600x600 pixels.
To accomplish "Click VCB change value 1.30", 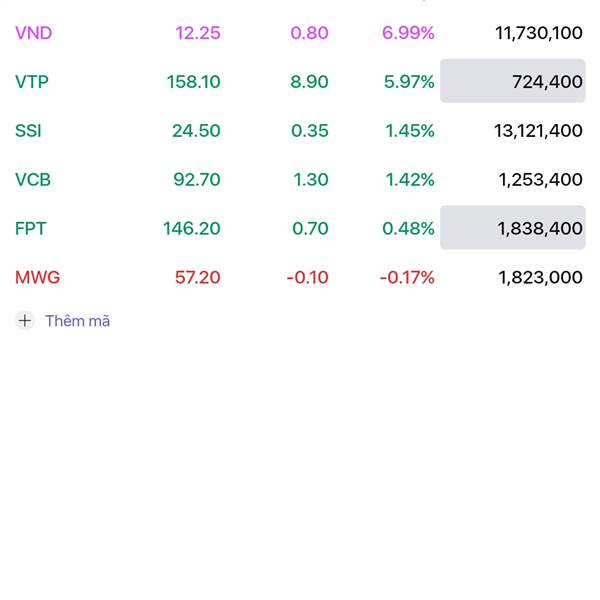I will [x=311, y=180].
